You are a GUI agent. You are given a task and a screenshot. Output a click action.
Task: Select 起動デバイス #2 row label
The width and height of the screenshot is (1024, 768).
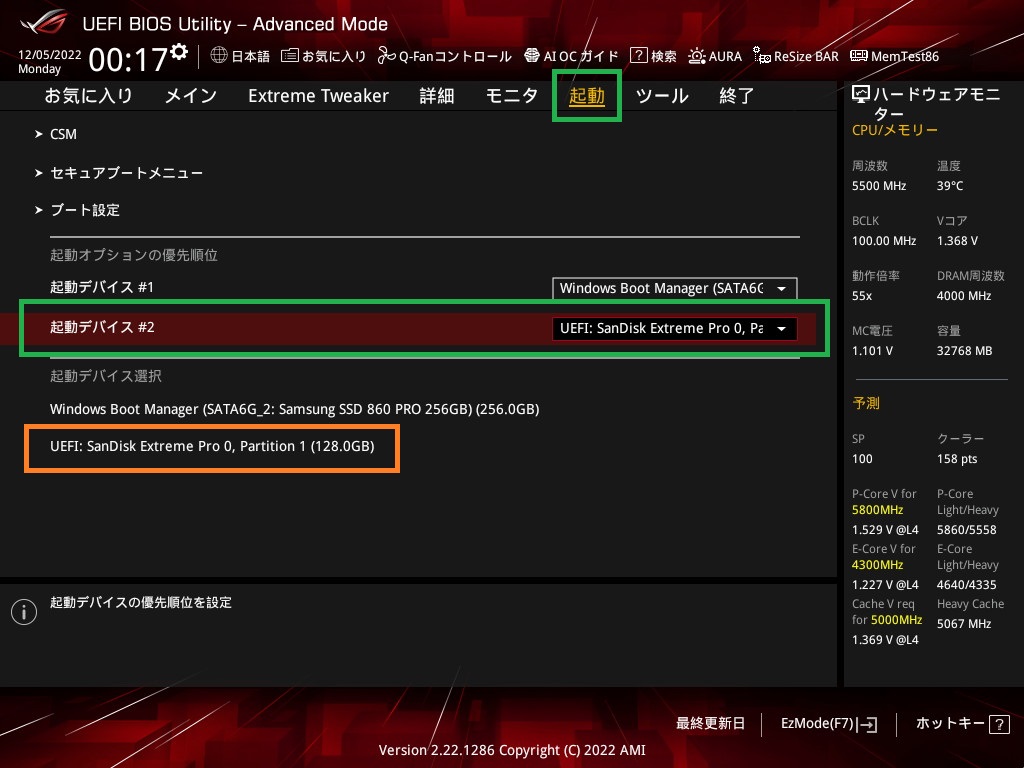coord(102,327)
